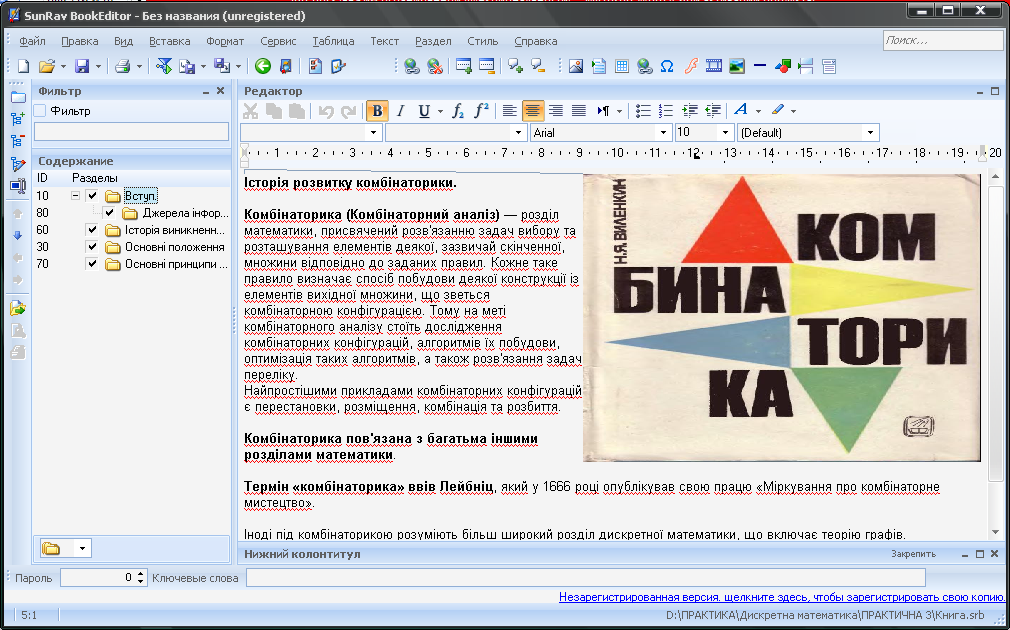Image resolution: width=1010 pixels, height=630 pixels.
Task: Align text to the right
Action: [555, 111]
